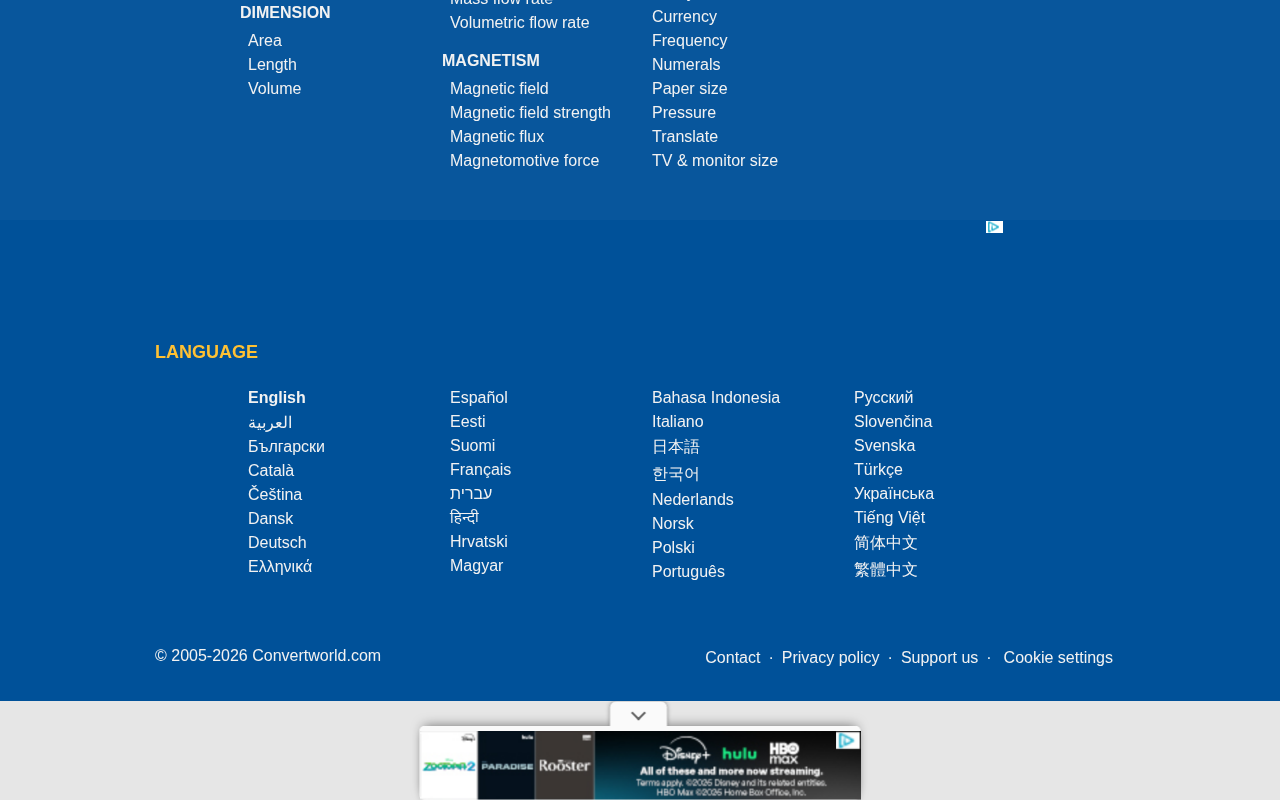This screenshot has height=800, width=1280.
Task: Open the TV & monitor size converter
Action: point(715,161)
